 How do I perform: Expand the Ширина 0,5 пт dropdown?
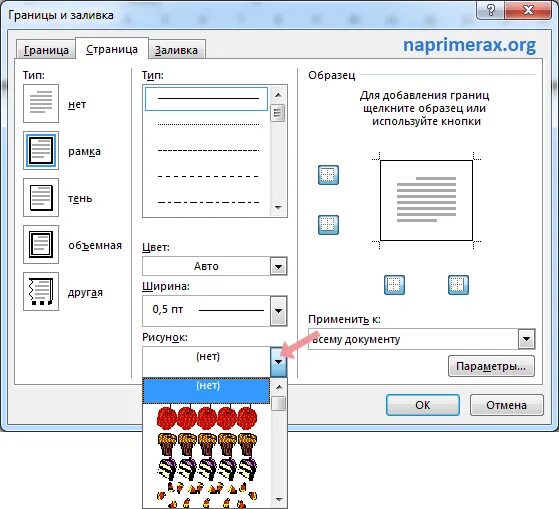(279, 311)
